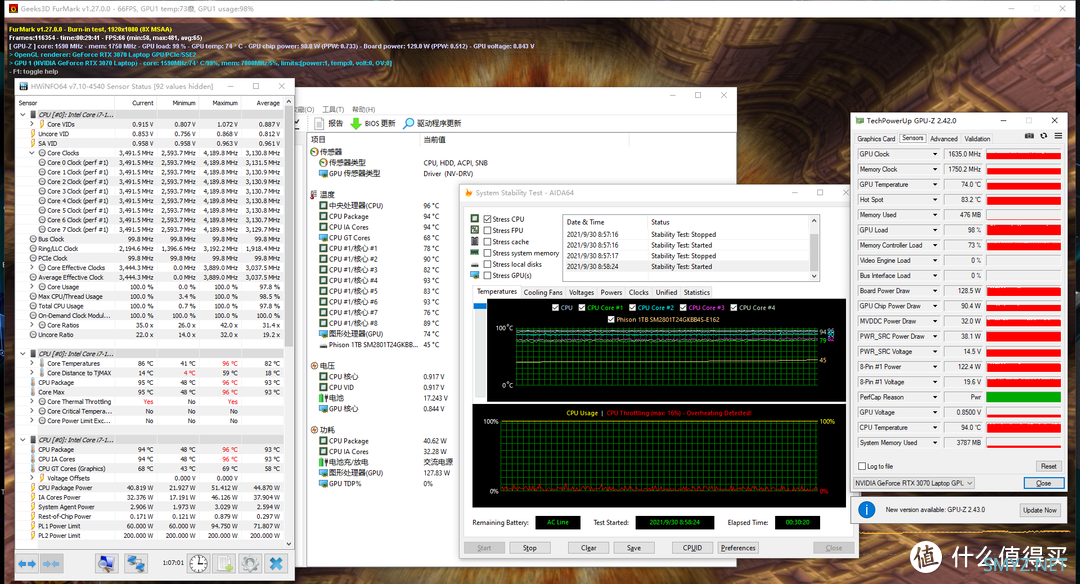Click AIDA64 driver update magnifier icon

tap(408, 123)
